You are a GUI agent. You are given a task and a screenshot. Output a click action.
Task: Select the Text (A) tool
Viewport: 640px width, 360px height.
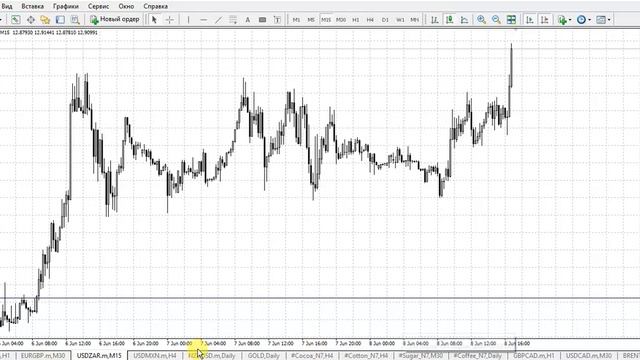[x=247, y=20]
